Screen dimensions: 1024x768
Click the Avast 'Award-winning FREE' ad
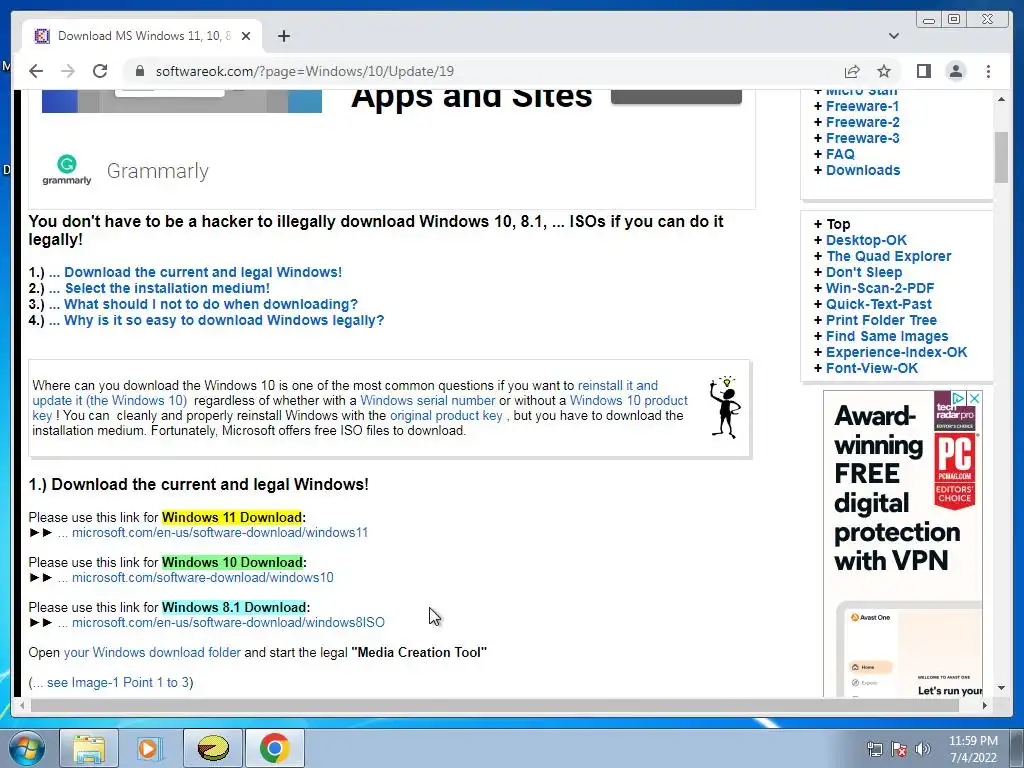[903, 544]
